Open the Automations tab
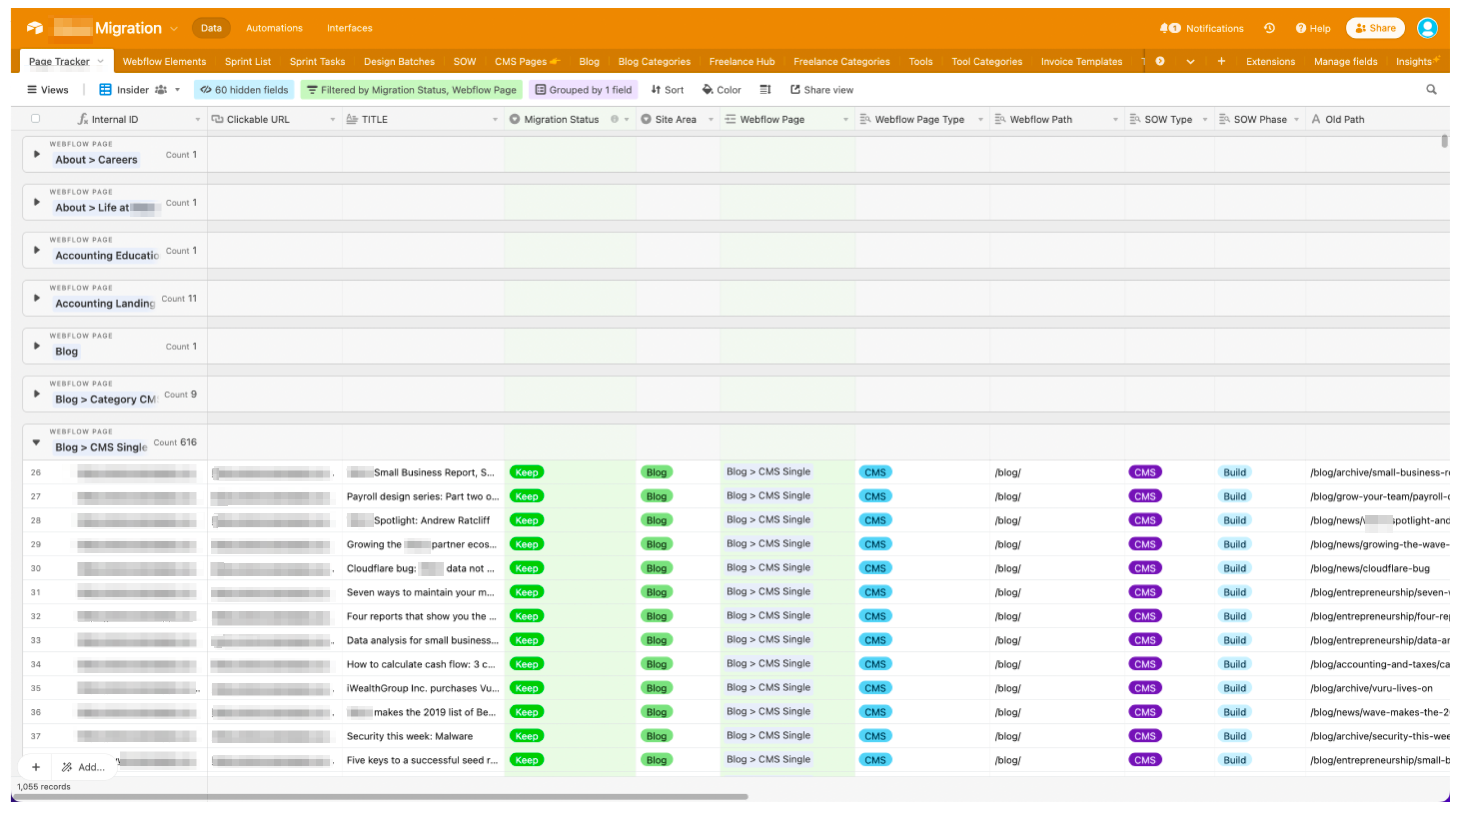 [x=274, y=28]
